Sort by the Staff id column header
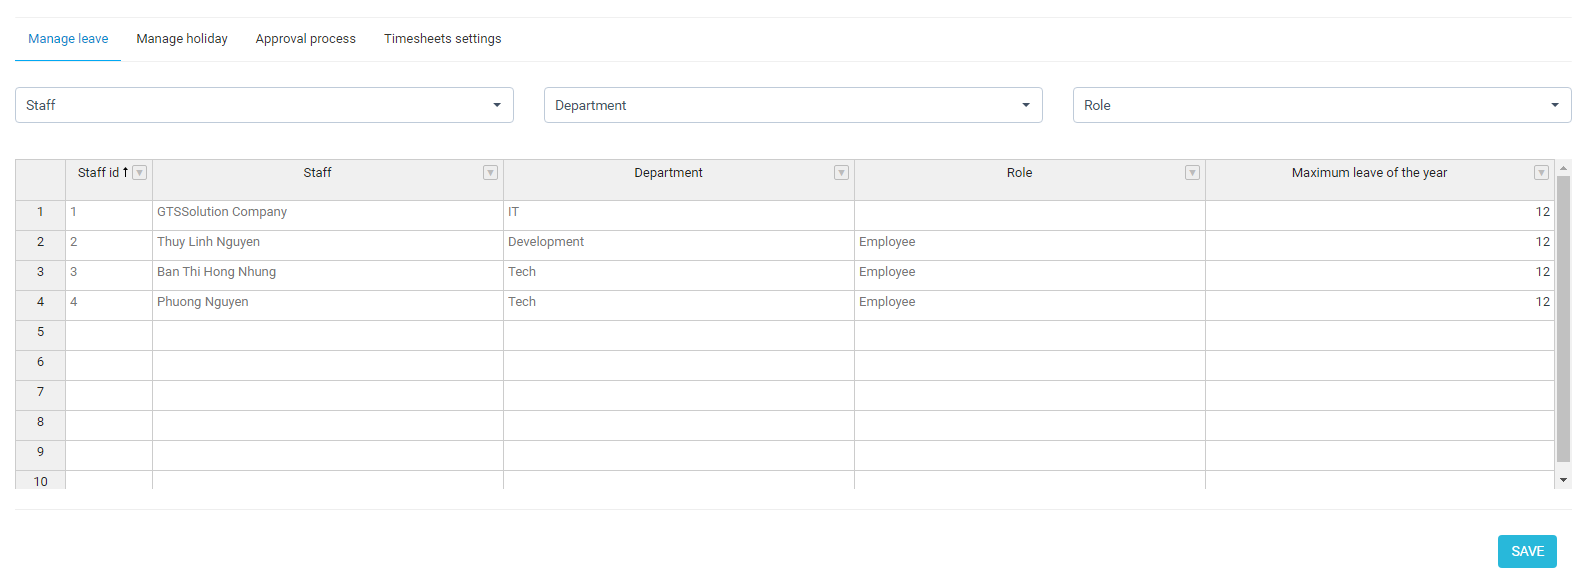The width and height of the screenshot is (1587, 587). (99, 173)
